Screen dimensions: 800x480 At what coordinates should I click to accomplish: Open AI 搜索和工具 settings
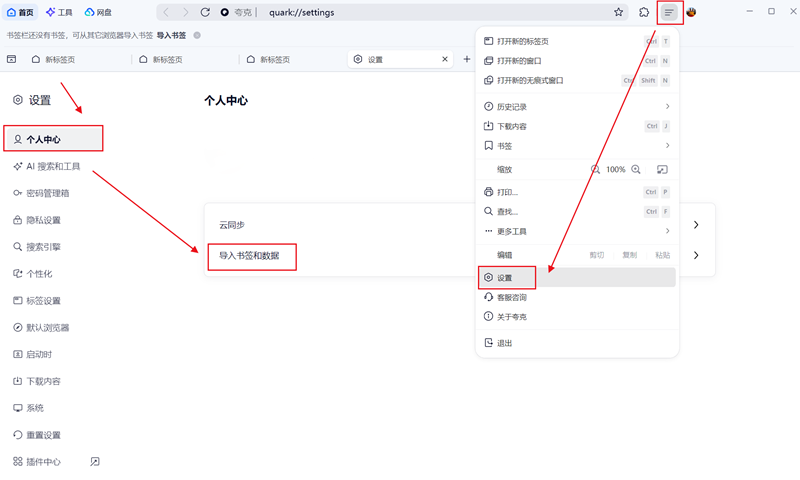(53, 166)
